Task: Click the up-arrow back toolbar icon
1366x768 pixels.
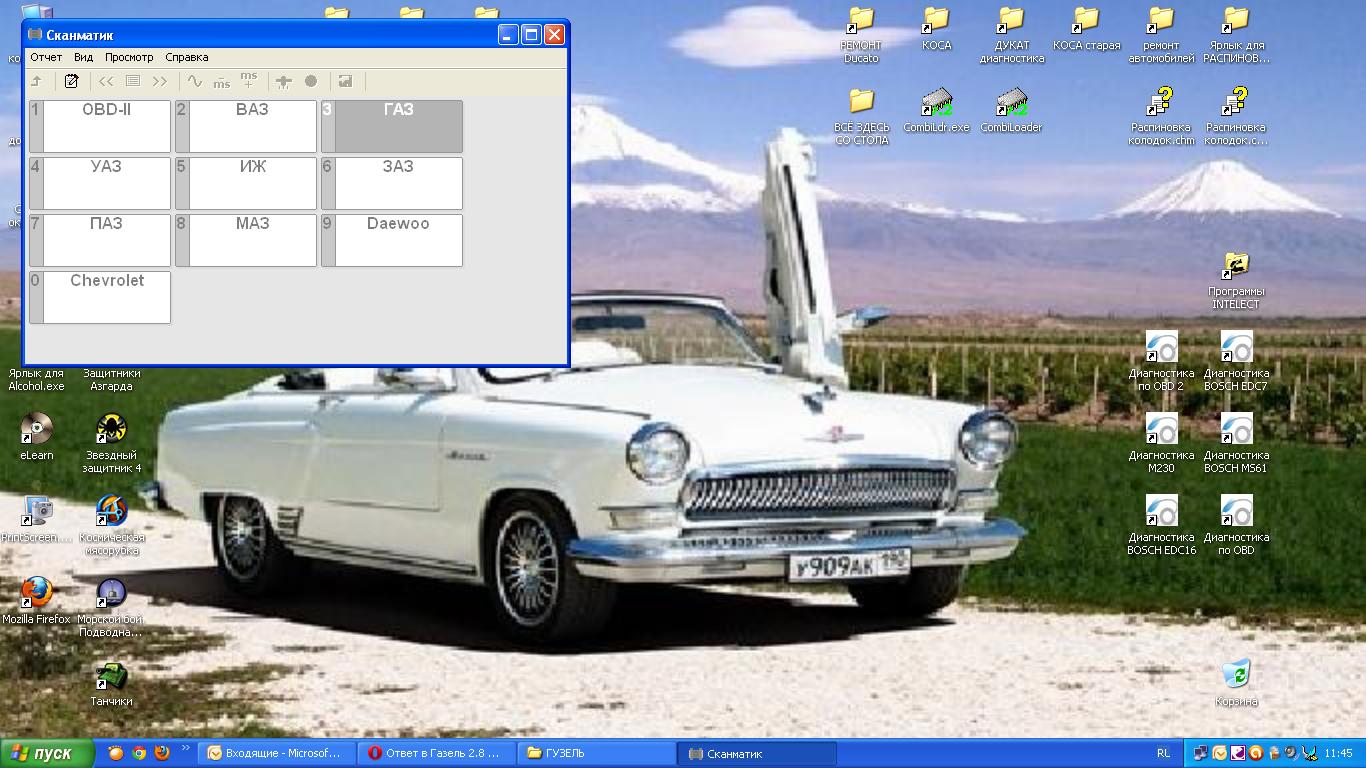Action: 37,82
